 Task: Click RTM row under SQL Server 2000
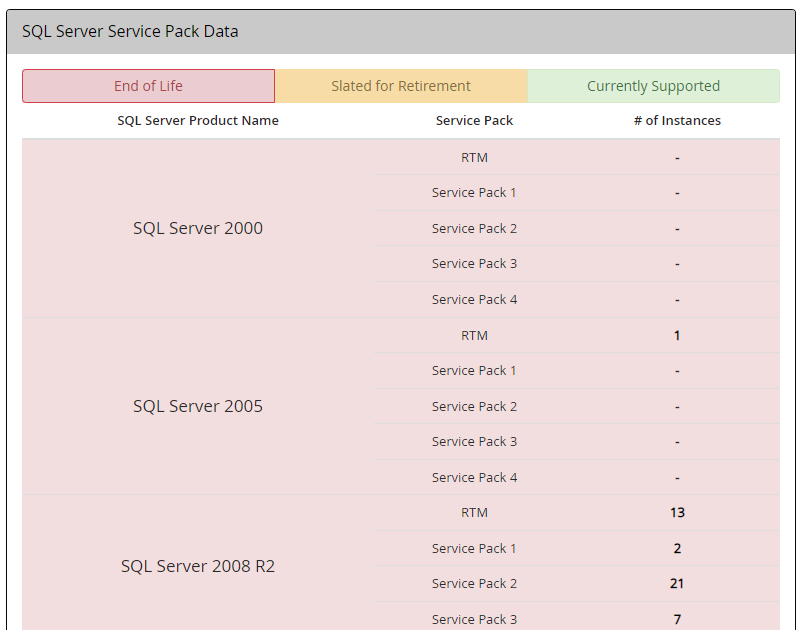coord(474,158)
